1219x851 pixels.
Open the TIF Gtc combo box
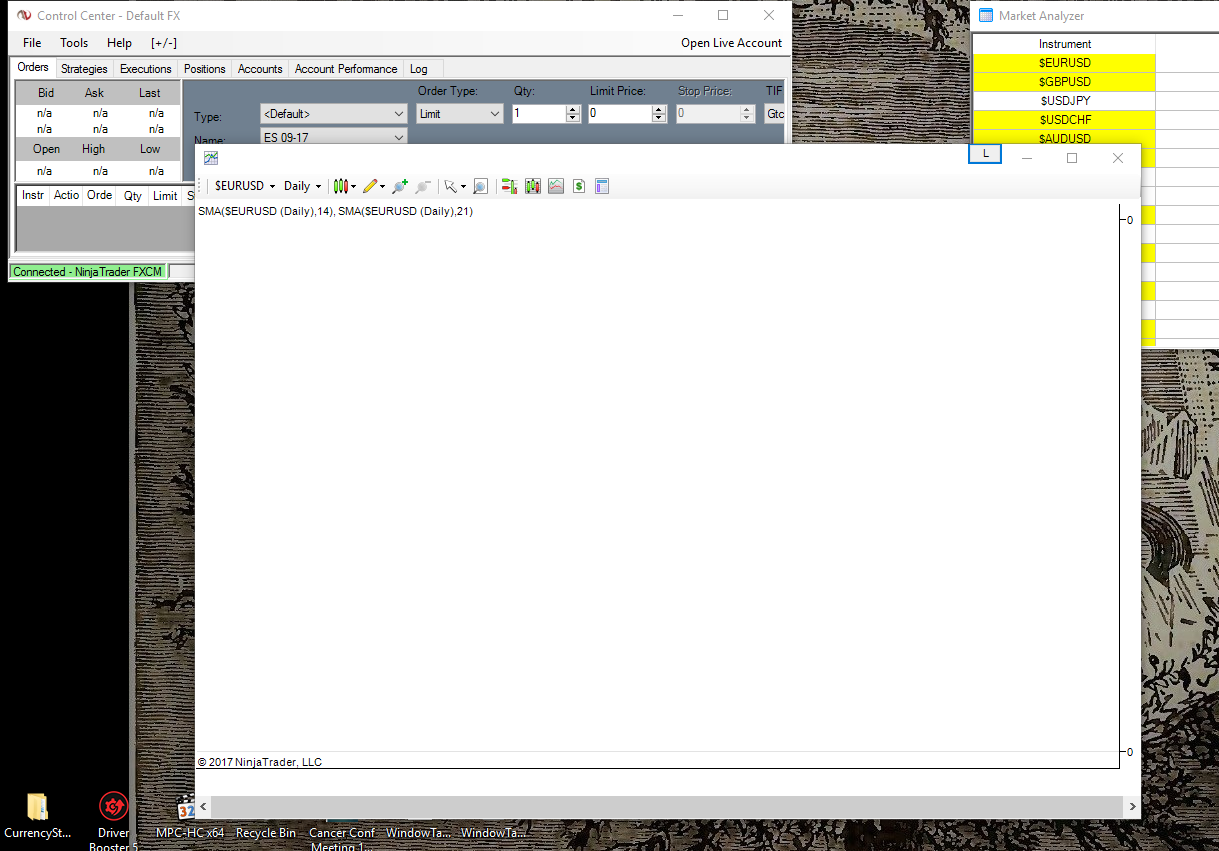coord(776,114)
